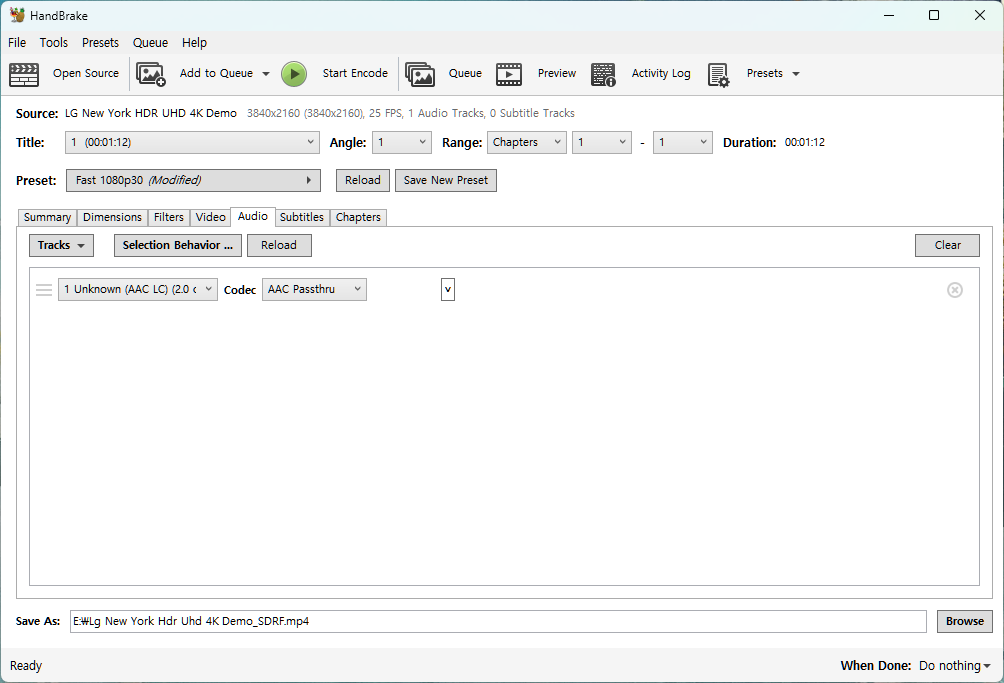Click the Reload button in Audio tab
Image resolution: width=1004 pixels, height=683 pixels.
coord(279,245)
